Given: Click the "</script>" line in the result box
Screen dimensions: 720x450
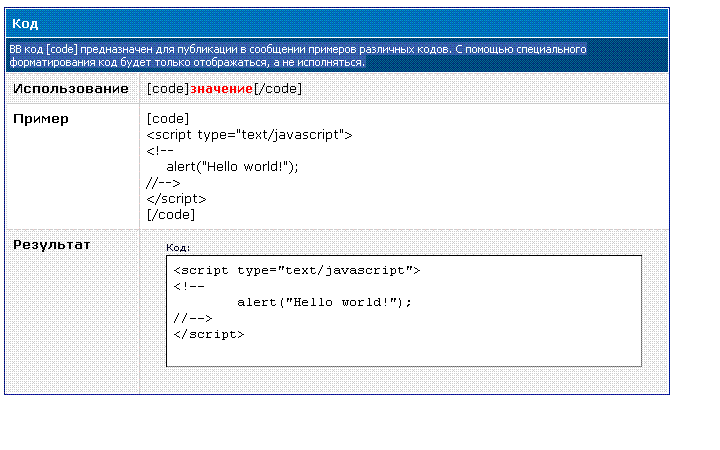Looking at the screenshot, I should click(208, 334).
